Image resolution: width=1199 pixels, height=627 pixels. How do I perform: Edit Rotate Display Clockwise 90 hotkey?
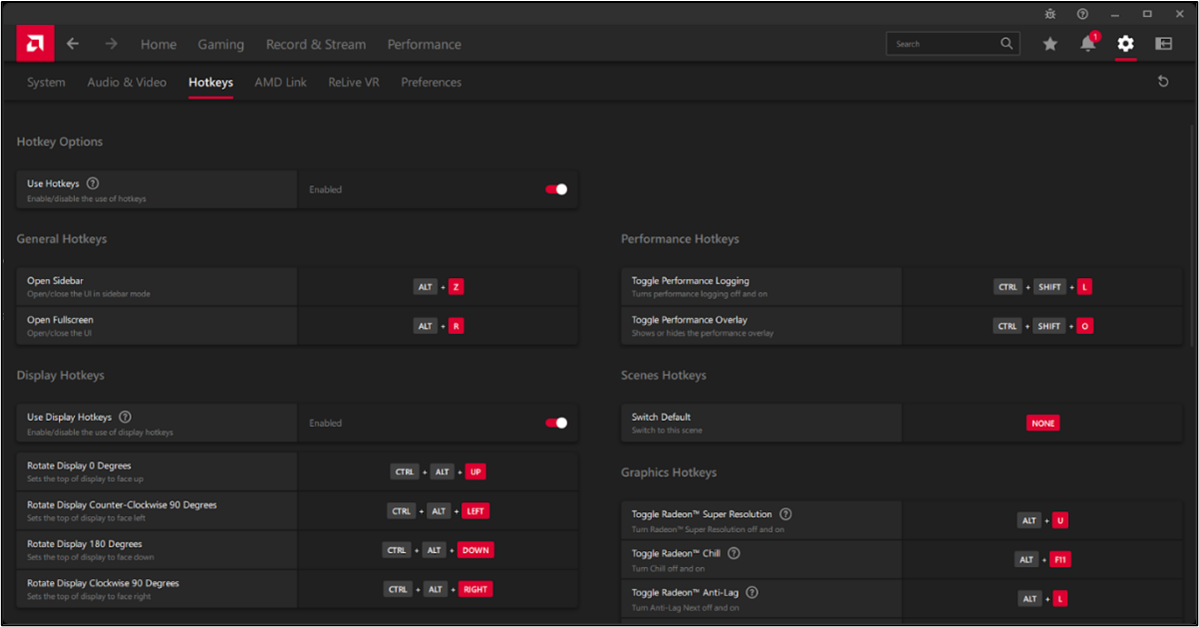coord(438,589)
